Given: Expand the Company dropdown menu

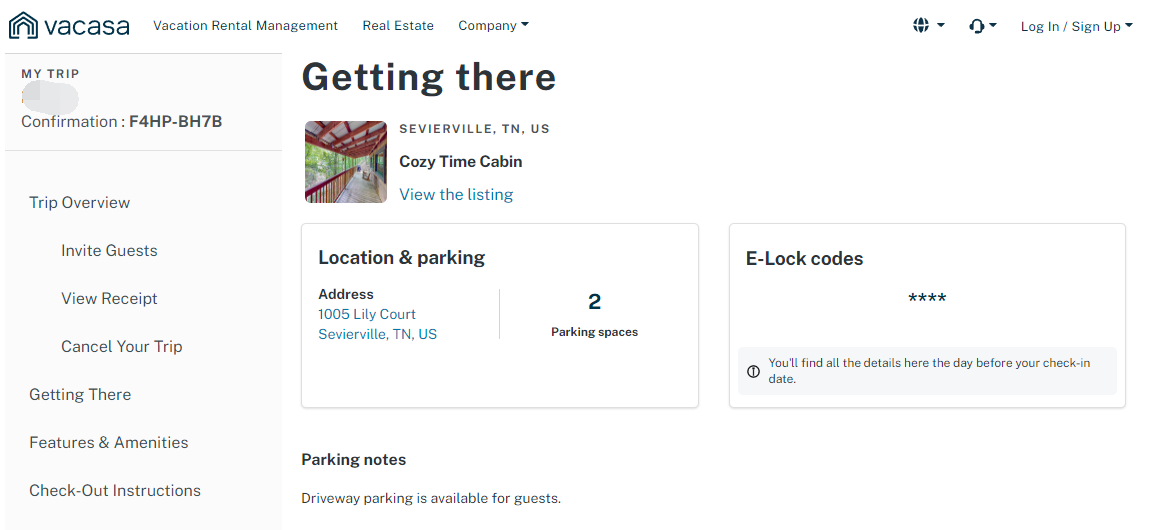Looking at the screenshot, I should click(x=493, y=26).
